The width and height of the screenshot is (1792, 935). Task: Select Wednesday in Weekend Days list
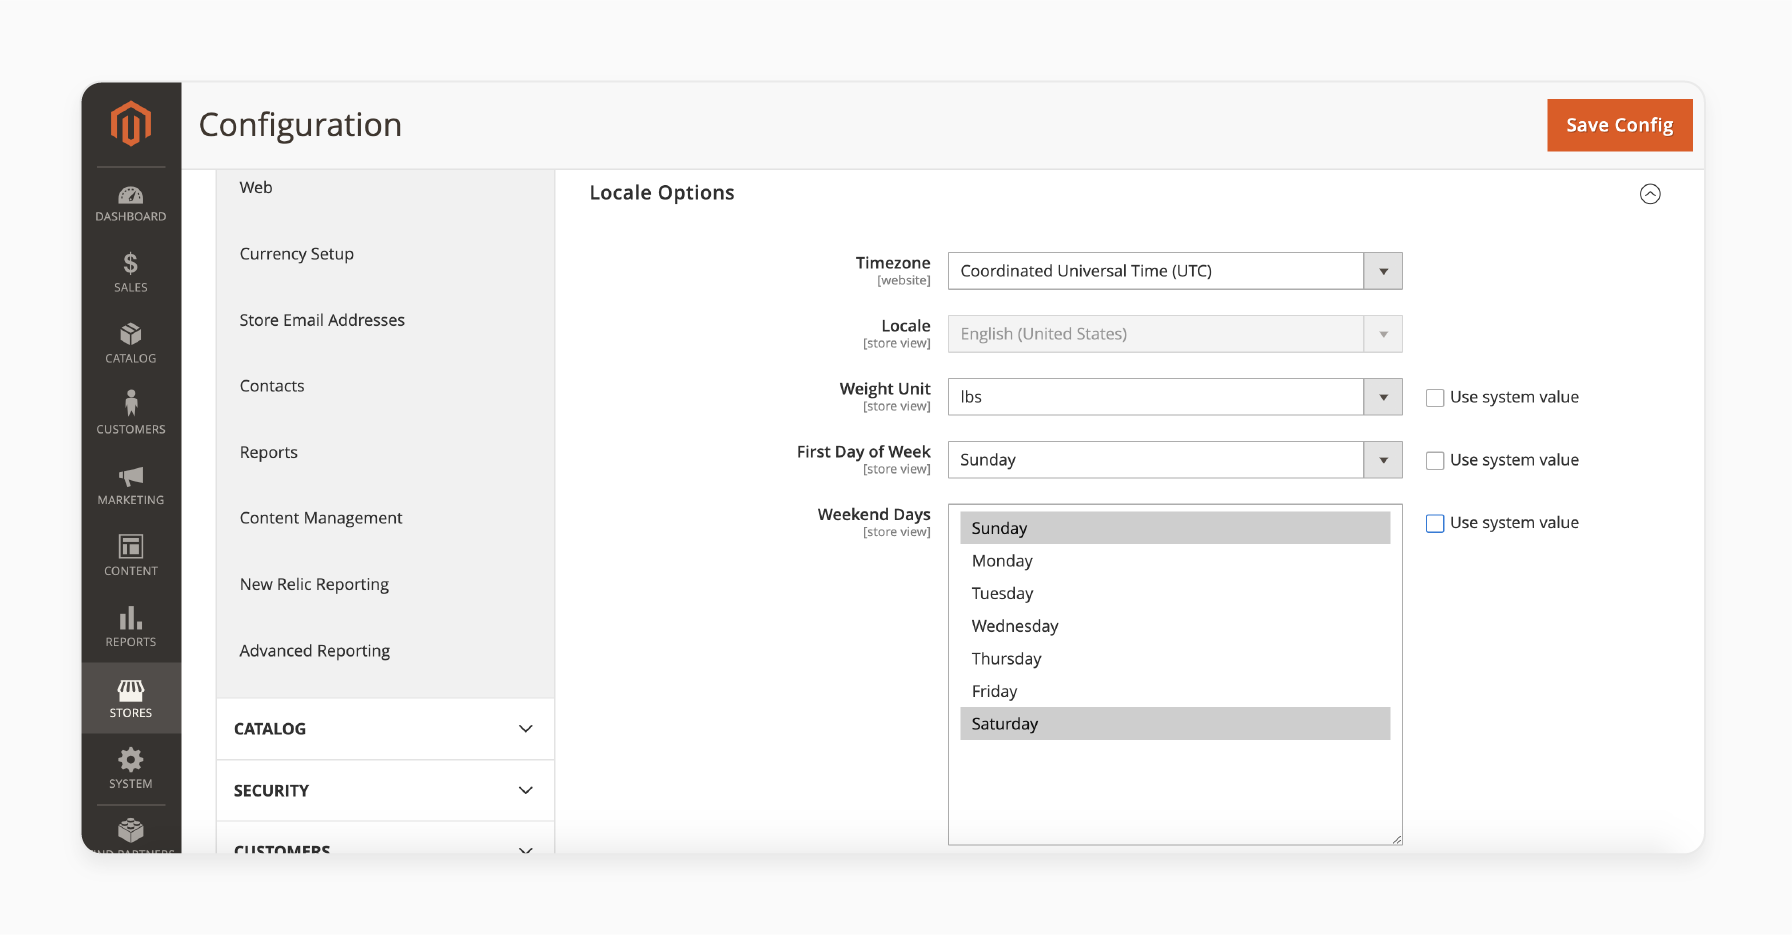[x=1175, y=626]
